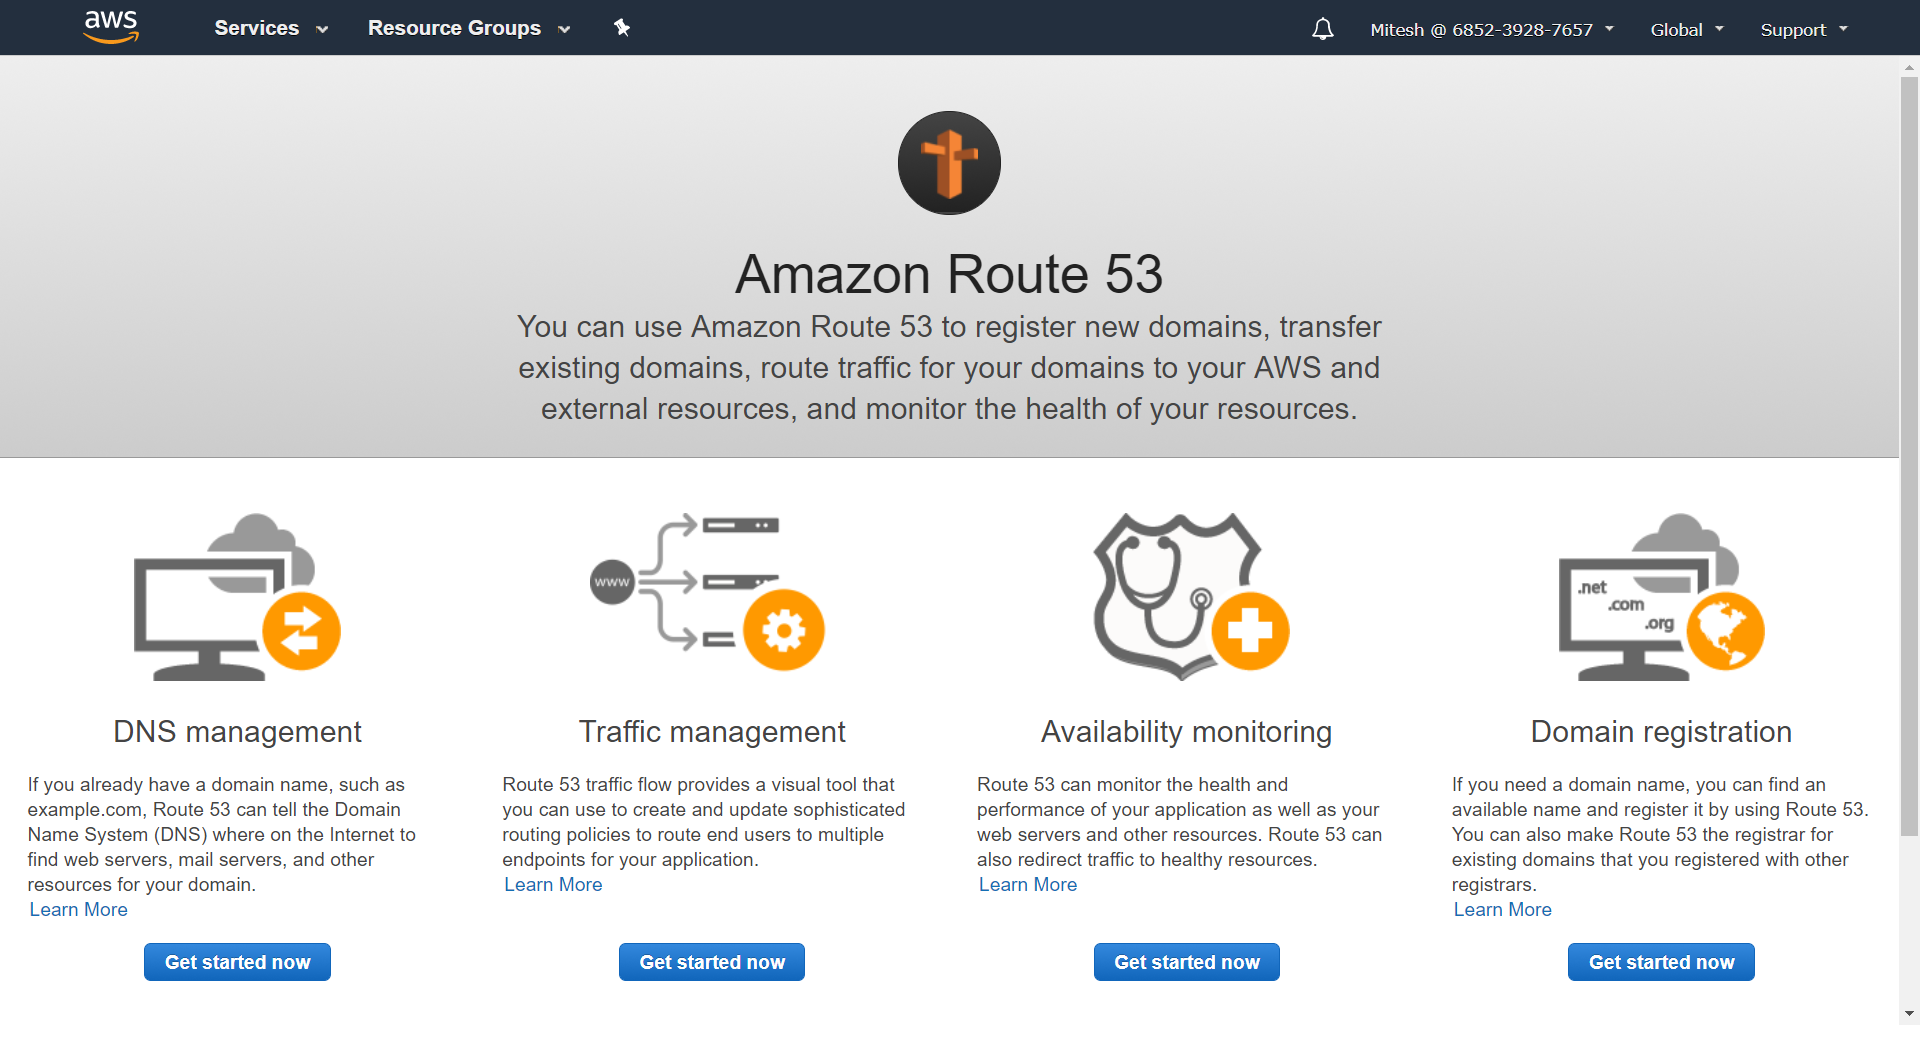
Task: Click the AWS logo in header
Action: (111, 27)
